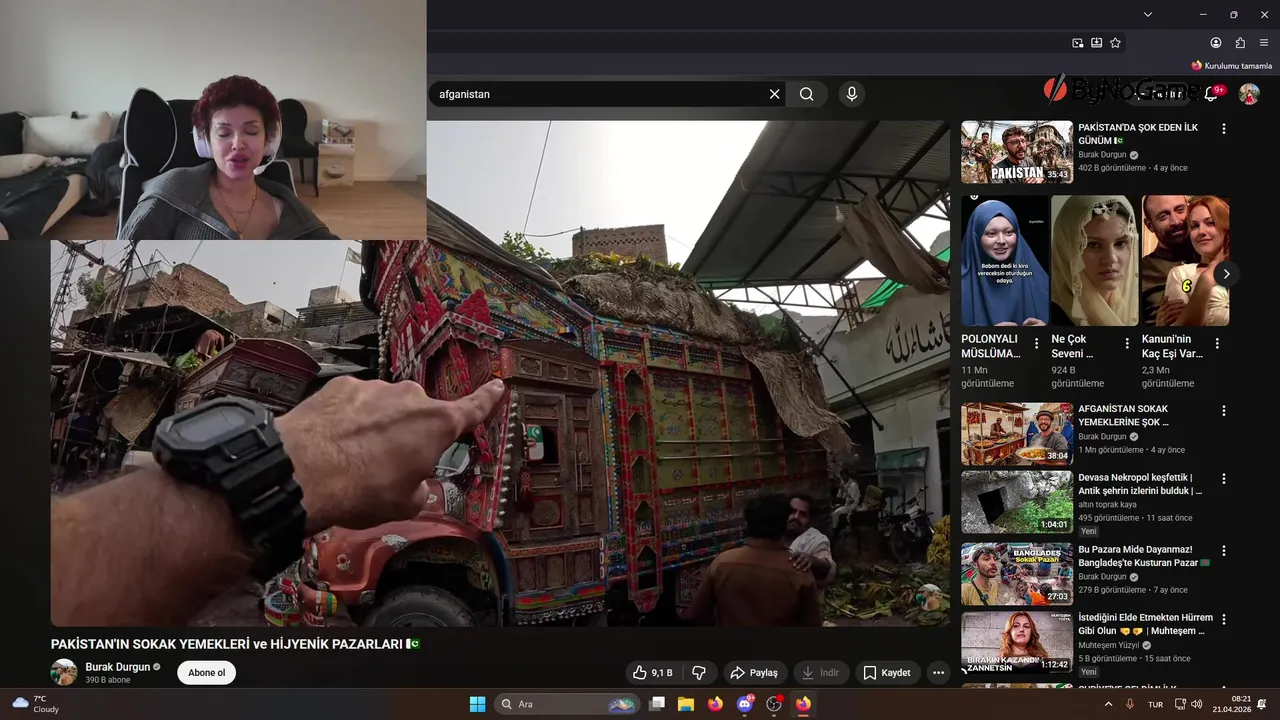Open options for 'Devasa Nekropol keşfettik' video
Image resolution: width=1280 pixels, height=720 pixels.
click(x=1223, y=479)
